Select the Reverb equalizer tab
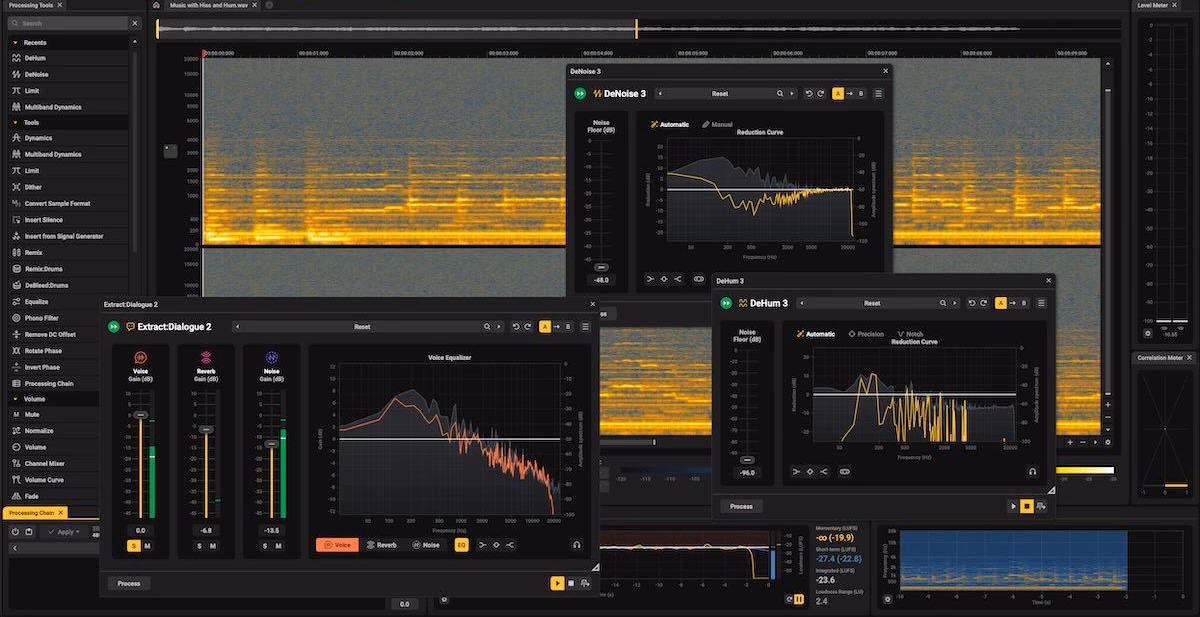The width and height of the screenshot is (1200, 617). pos(384,545)
